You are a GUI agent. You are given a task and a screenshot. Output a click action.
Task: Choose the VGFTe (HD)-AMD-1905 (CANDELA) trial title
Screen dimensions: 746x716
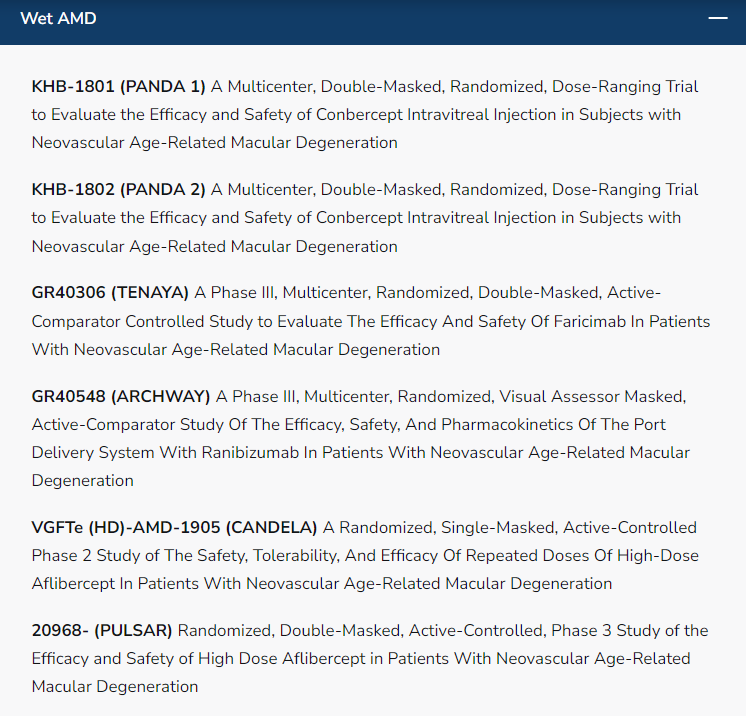click(174, 528)
